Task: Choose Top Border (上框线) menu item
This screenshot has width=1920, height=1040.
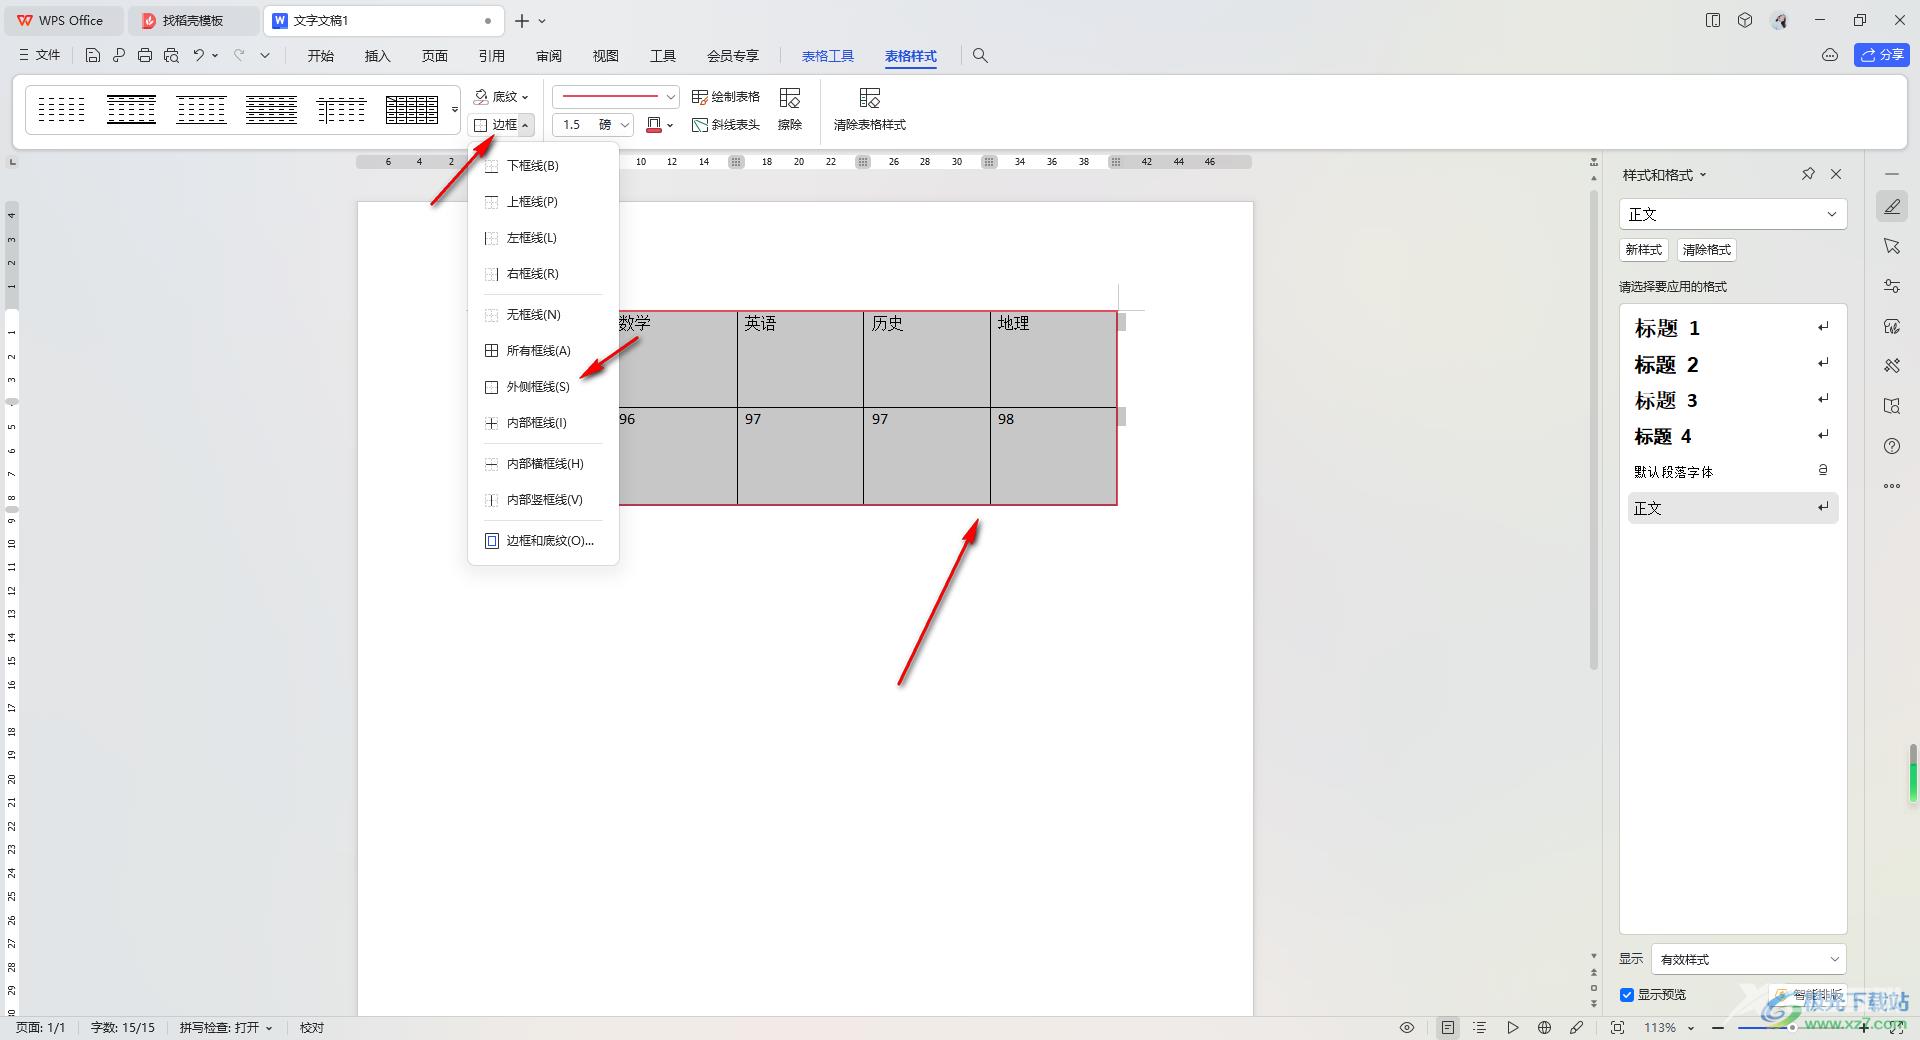Action: 543,202
